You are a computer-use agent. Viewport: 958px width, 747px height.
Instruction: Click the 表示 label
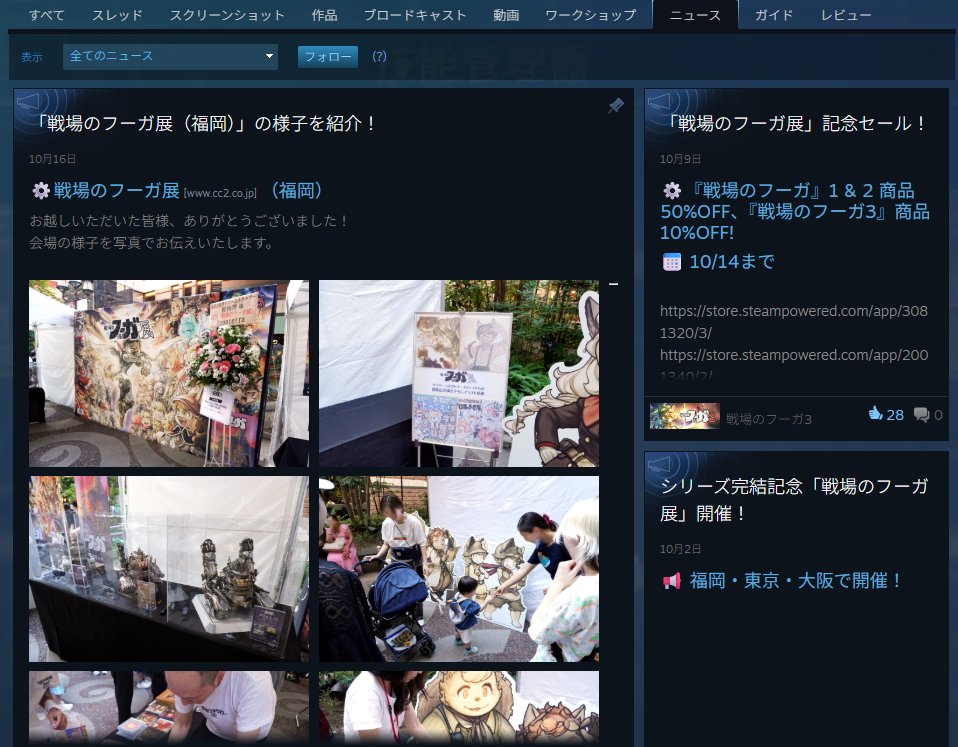[x=32, y=57]
